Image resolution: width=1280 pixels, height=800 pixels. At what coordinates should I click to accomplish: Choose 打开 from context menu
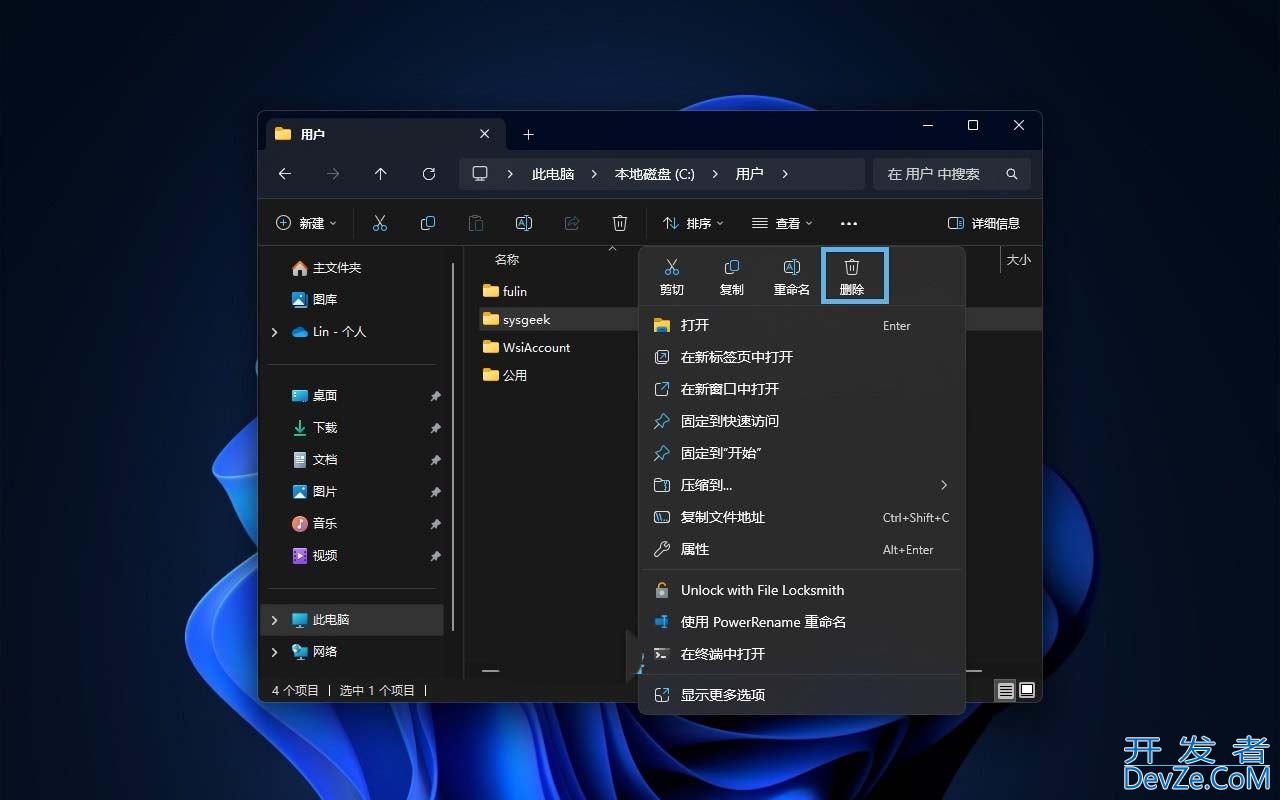click(x=801, y=325)
